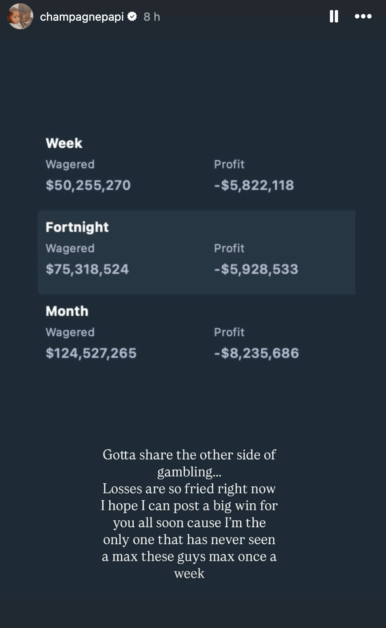
Task: Click the caption text about gambling losses
Action: pyautogui.click(x=189, y=514)
